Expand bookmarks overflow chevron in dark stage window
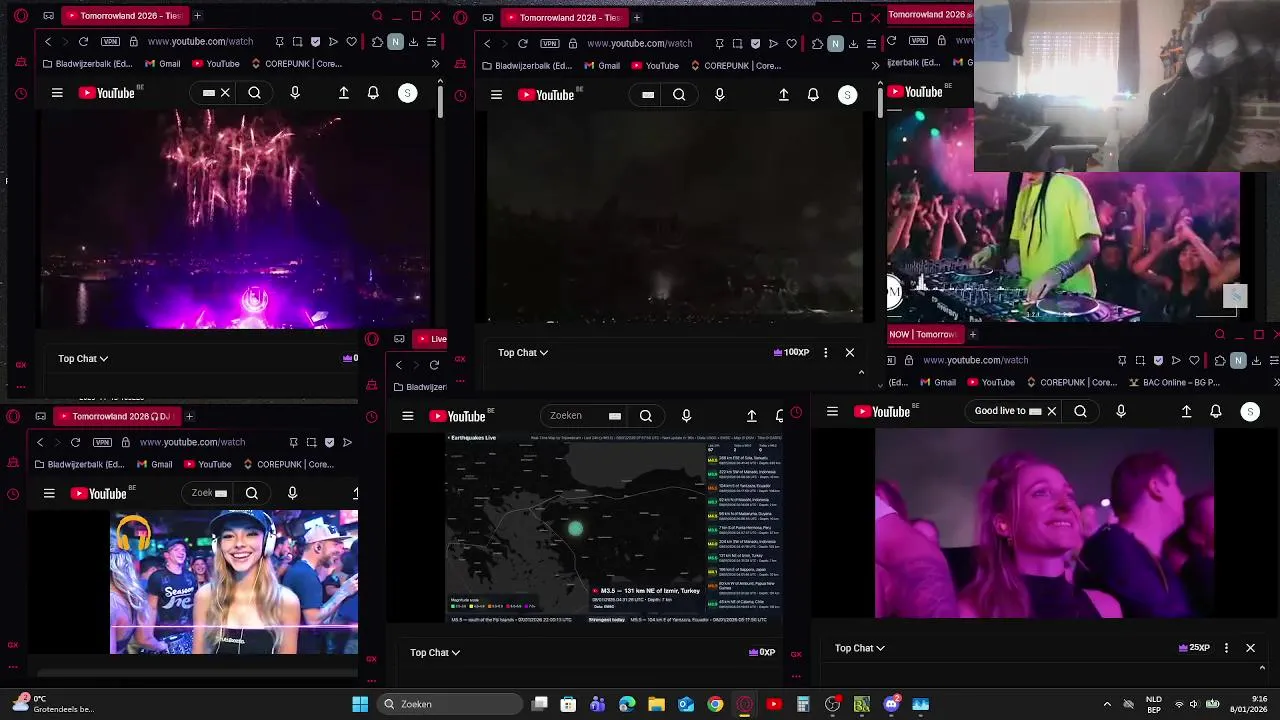This screenshot has width=1280, height=720. click(875, 66)
